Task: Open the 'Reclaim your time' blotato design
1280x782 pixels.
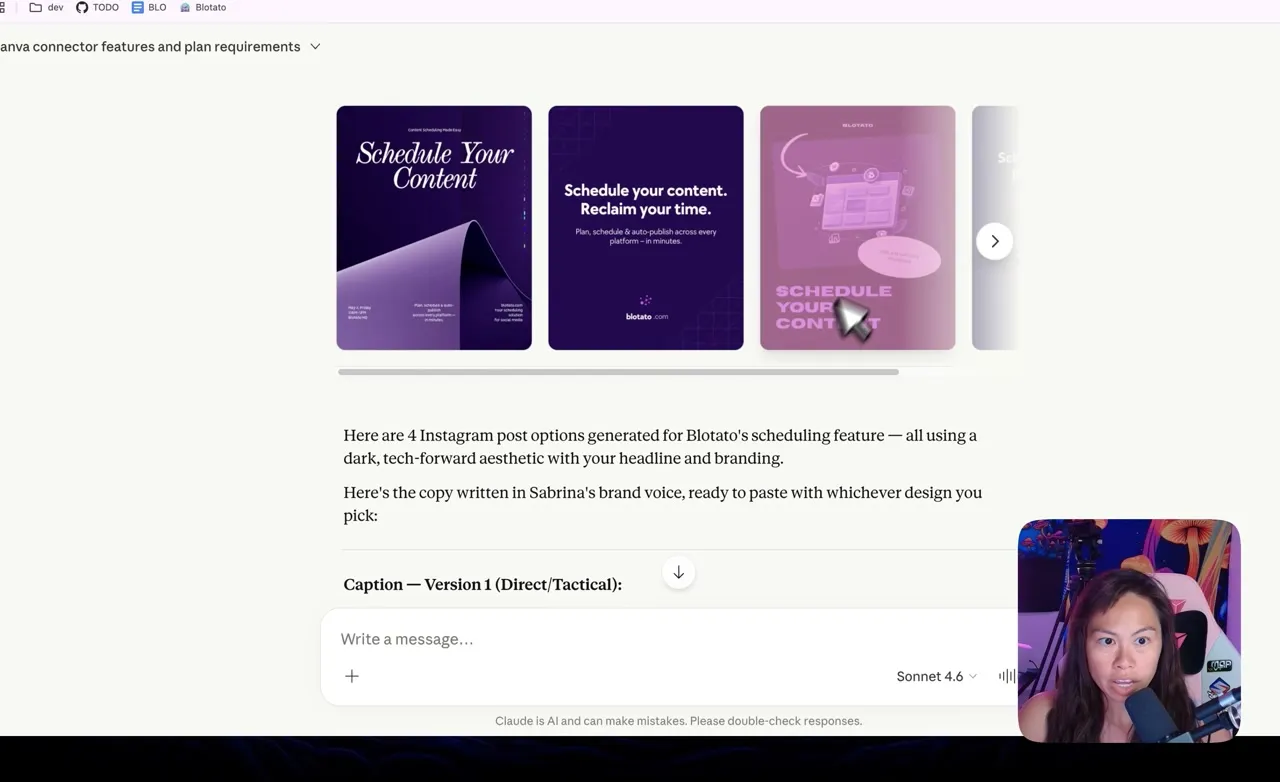Action: click(x=646, y=228)
